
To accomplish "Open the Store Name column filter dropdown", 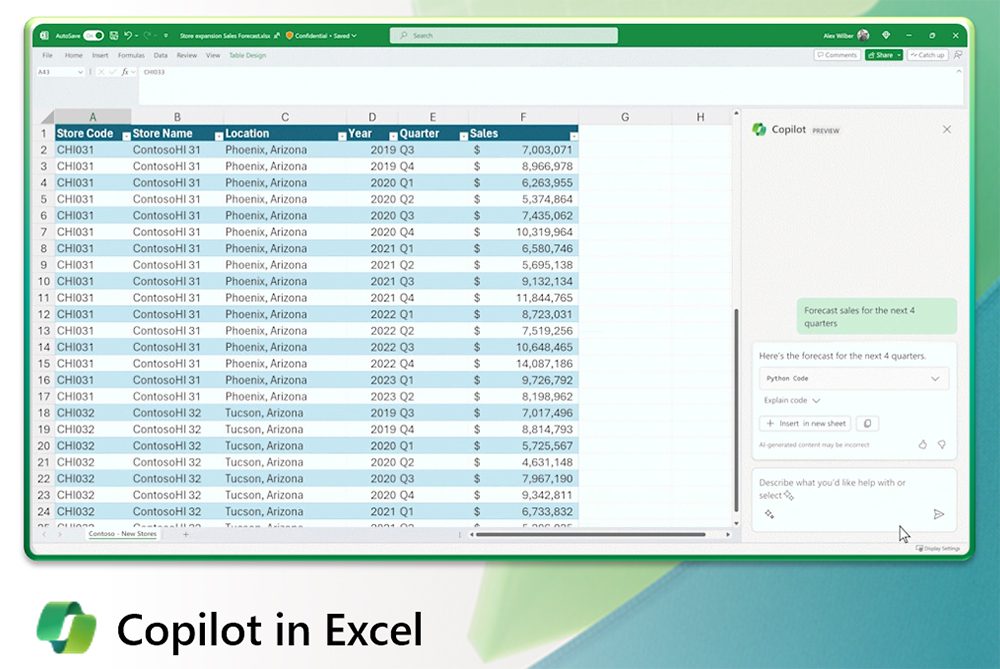I will pyautogui.click(x=219, y=136).
